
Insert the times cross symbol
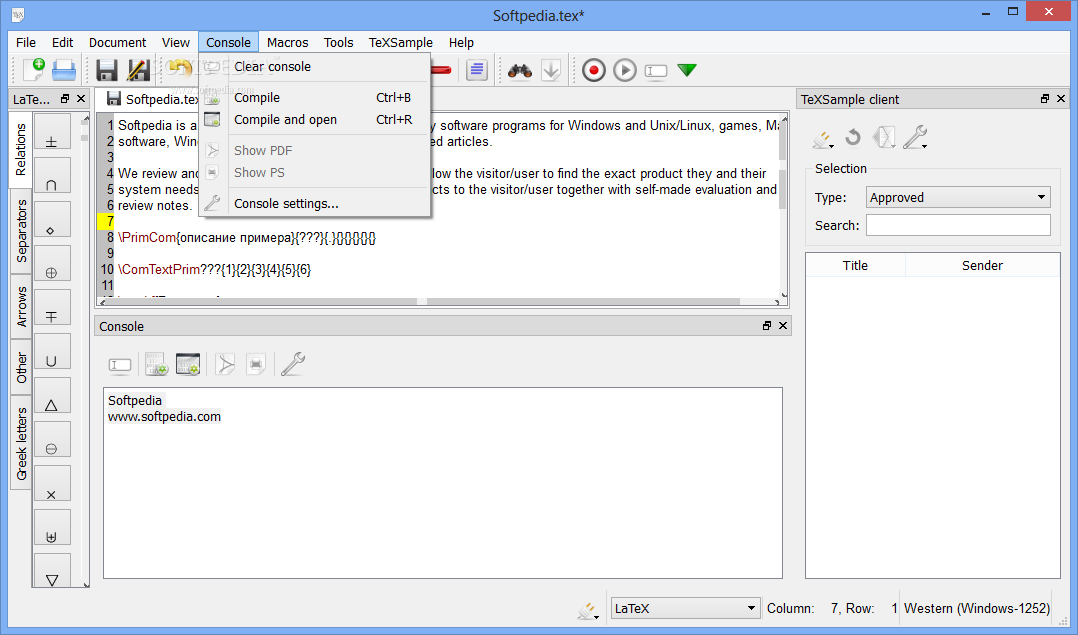tap(52, 483)
